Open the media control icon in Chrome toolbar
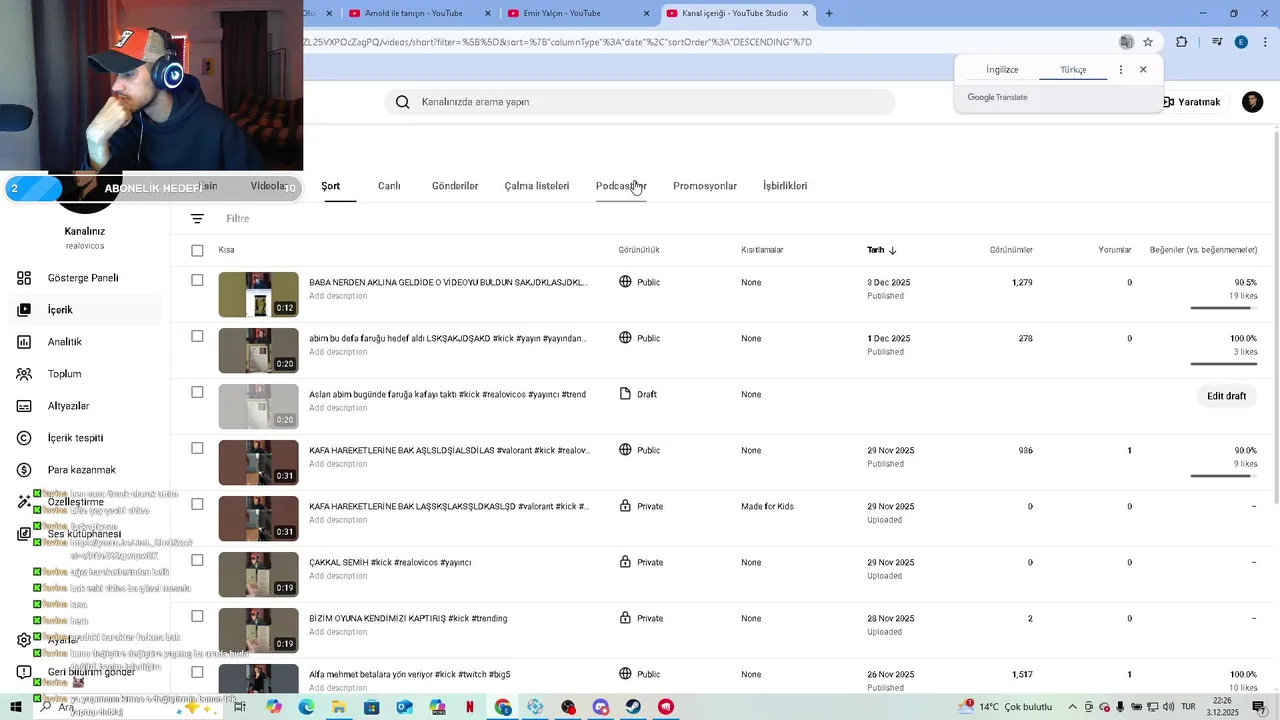Screen dimensions: 1280x720 click(x=1217, y=42)
